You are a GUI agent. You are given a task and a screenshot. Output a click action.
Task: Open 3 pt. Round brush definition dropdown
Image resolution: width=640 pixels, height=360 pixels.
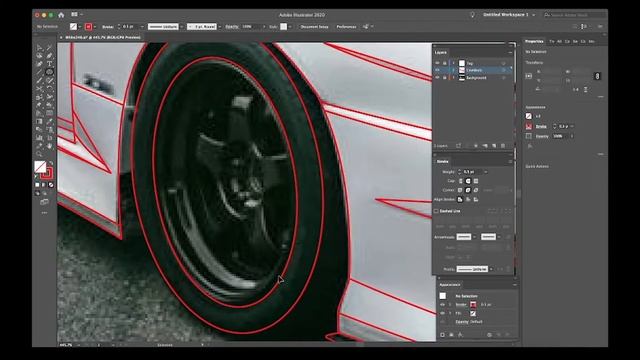click(x=220, y=27)
